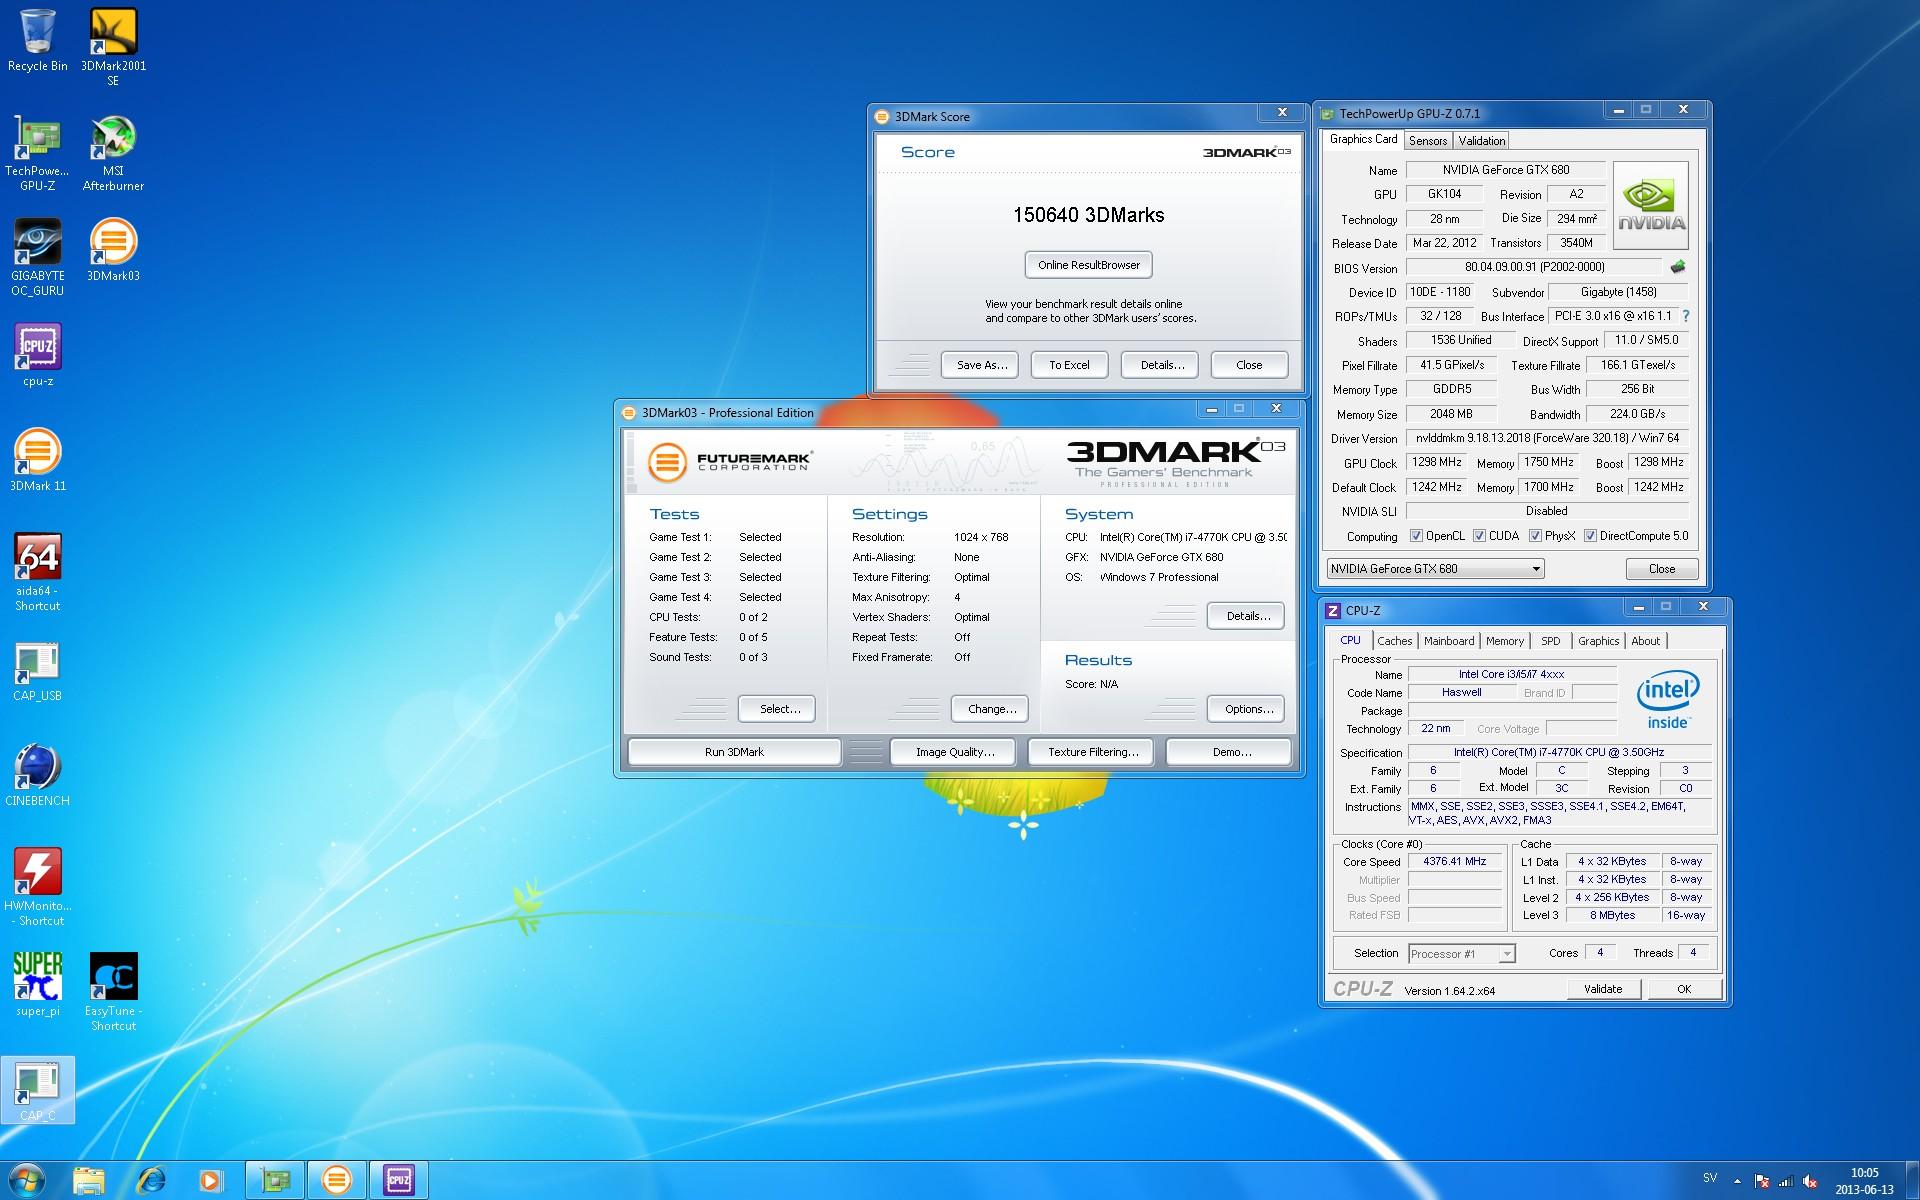Toggle PhysX checkbox in GPU-Z
The width and height of the screenshot is (1920, 1200).
click(1535, 536)
